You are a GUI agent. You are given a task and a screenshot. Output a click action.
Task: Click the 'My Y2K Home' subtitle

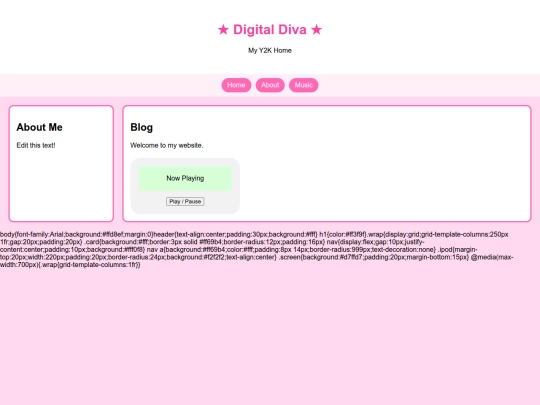coord(270,50)
